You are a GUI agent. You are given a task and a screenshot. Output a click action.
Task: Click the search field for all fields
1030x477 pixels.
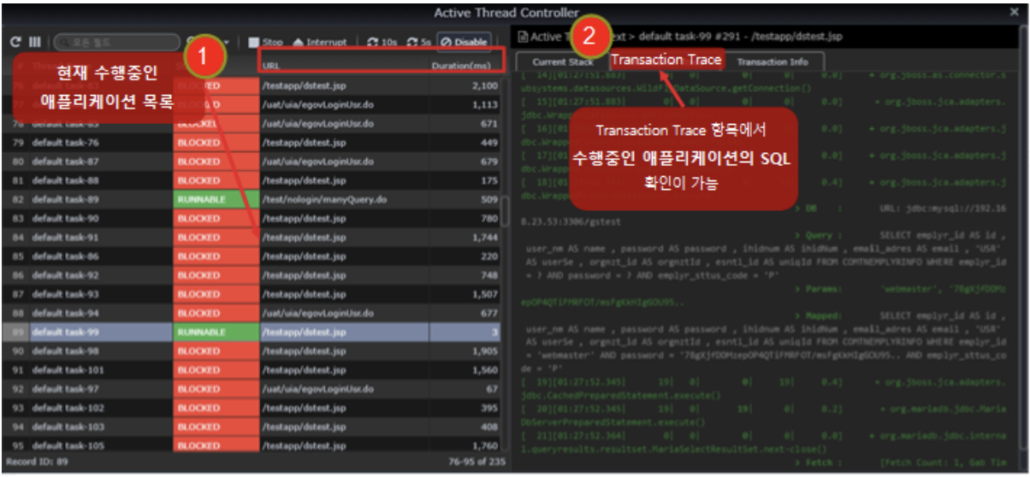[117, 42]
